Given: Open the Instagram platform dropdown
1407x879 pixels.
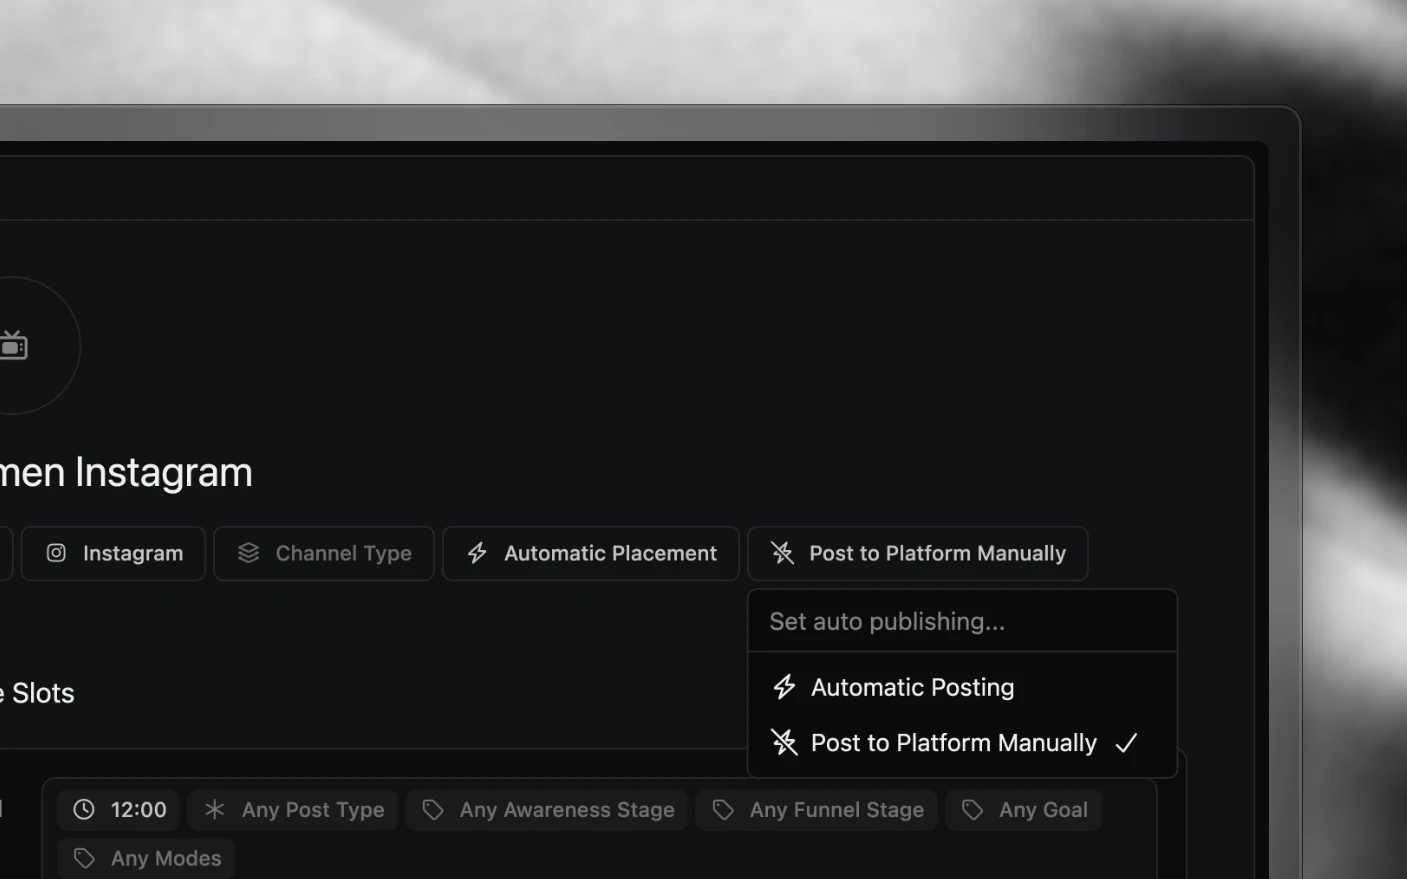Looking at the screenshot, I should (113, 553).
